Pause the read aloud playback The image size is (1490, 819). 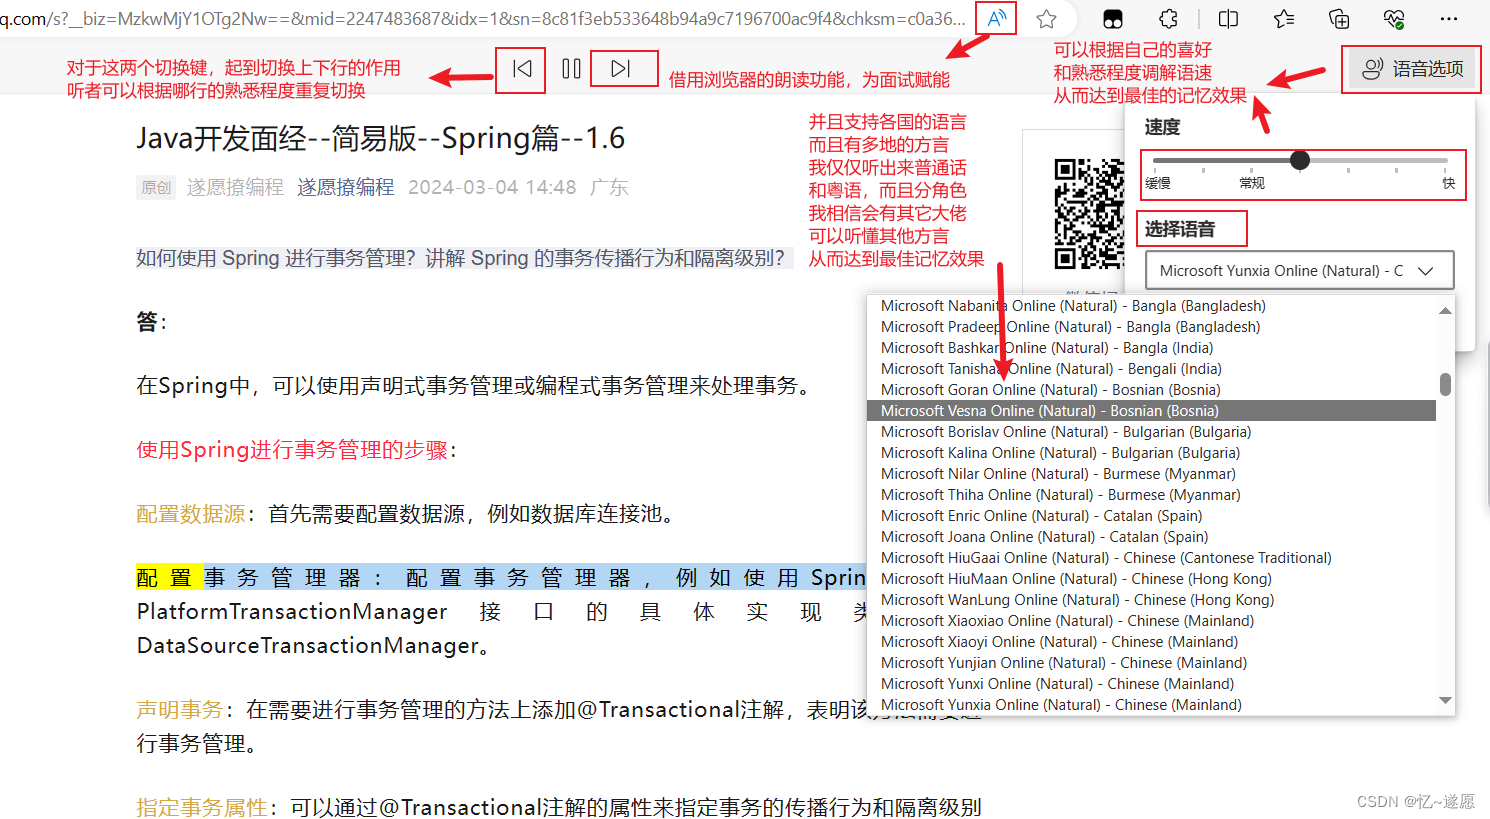pos(571,69)
